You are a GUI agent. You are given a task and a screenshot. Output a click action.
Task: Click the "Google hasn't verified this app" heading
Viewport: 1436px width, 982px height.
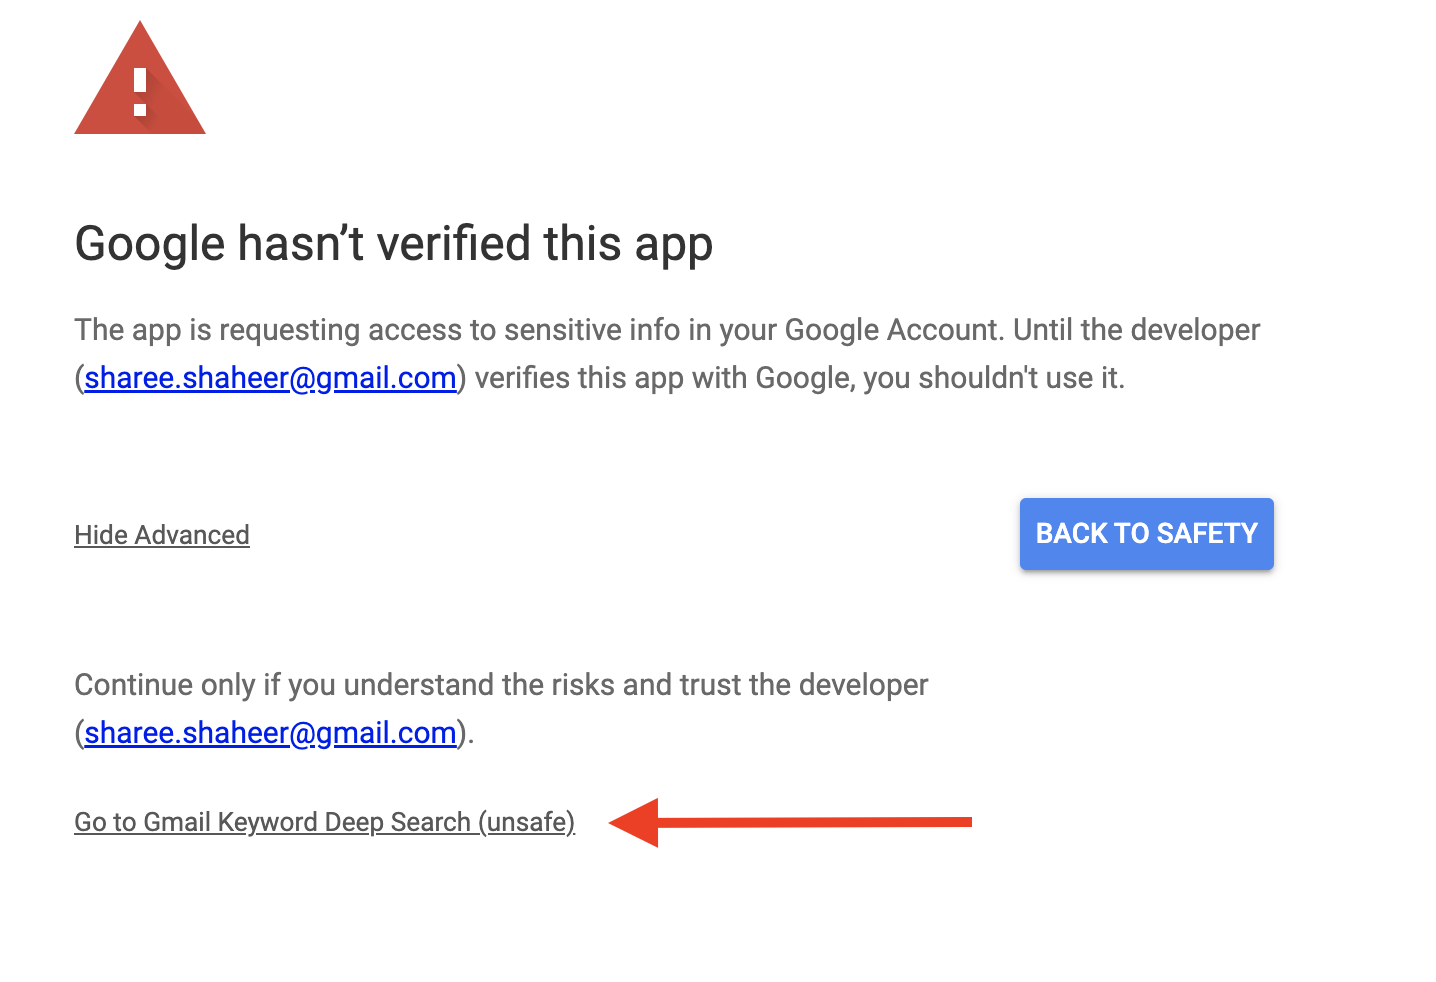[393, 244]
